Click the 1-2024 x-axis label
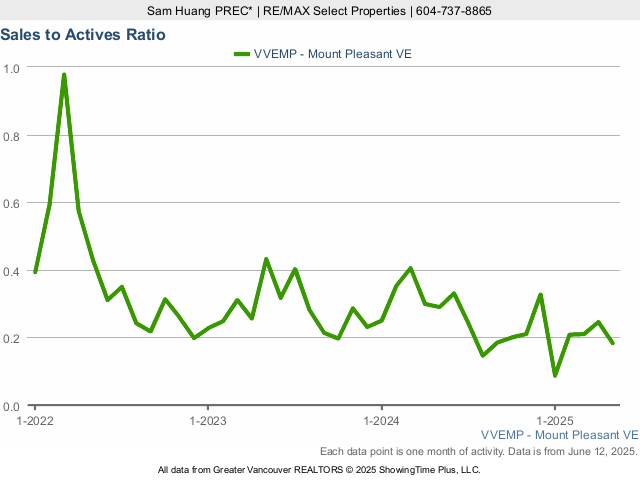This screenshot has width=640, height=480. (x=381, y=421)
